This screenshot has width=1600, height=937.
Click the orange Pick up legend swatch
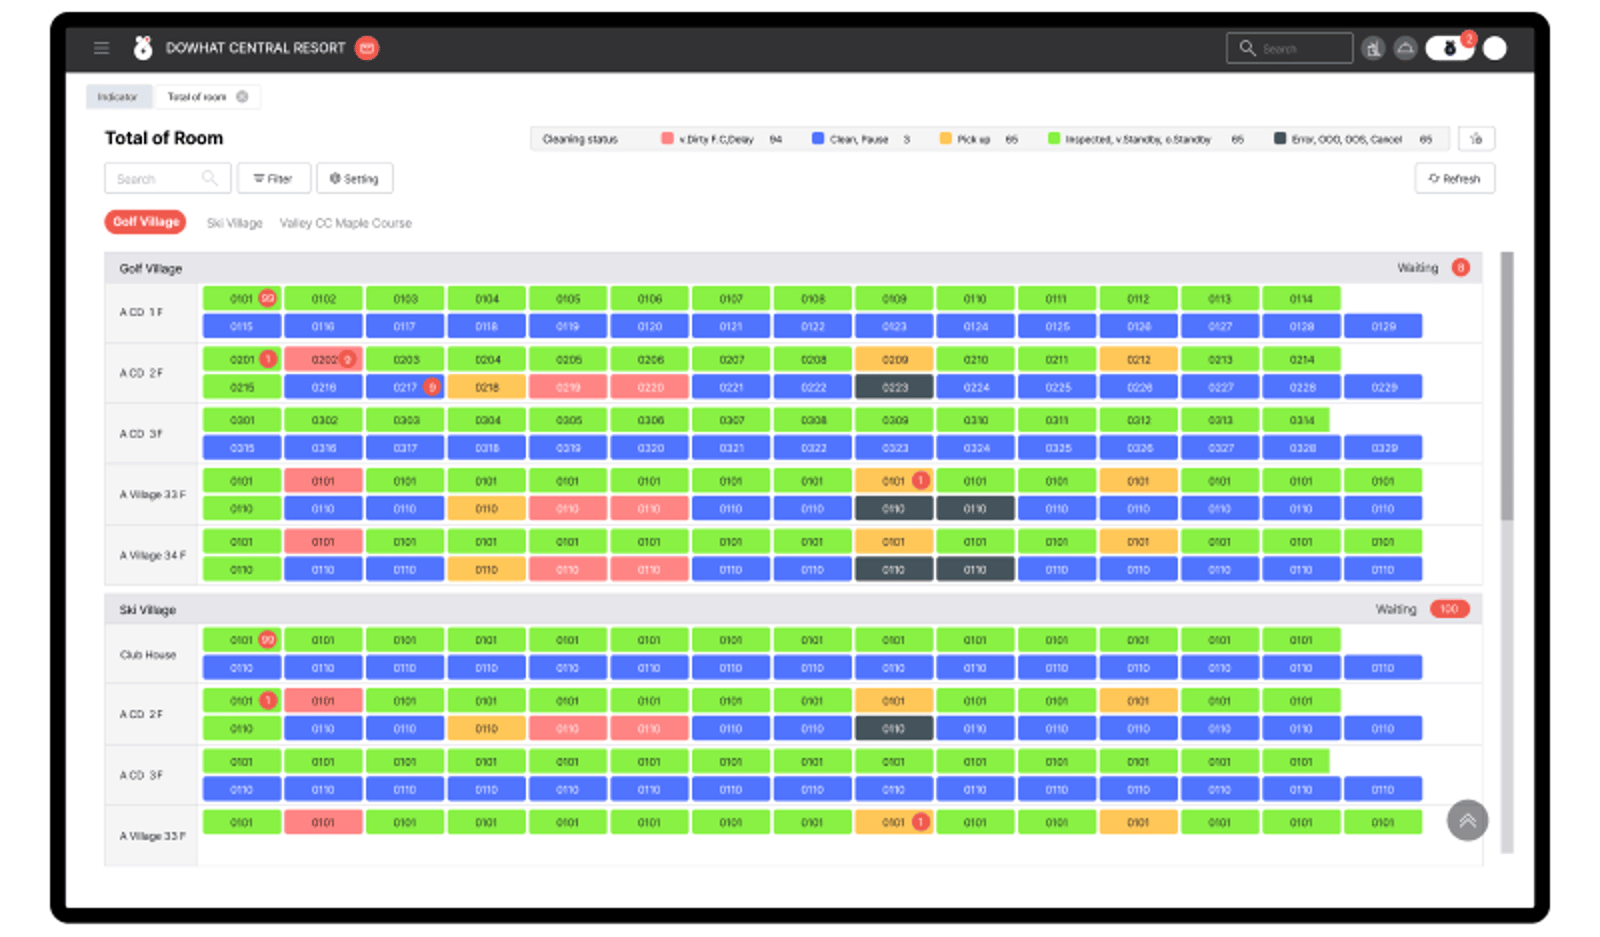click(x=946, y=139)
